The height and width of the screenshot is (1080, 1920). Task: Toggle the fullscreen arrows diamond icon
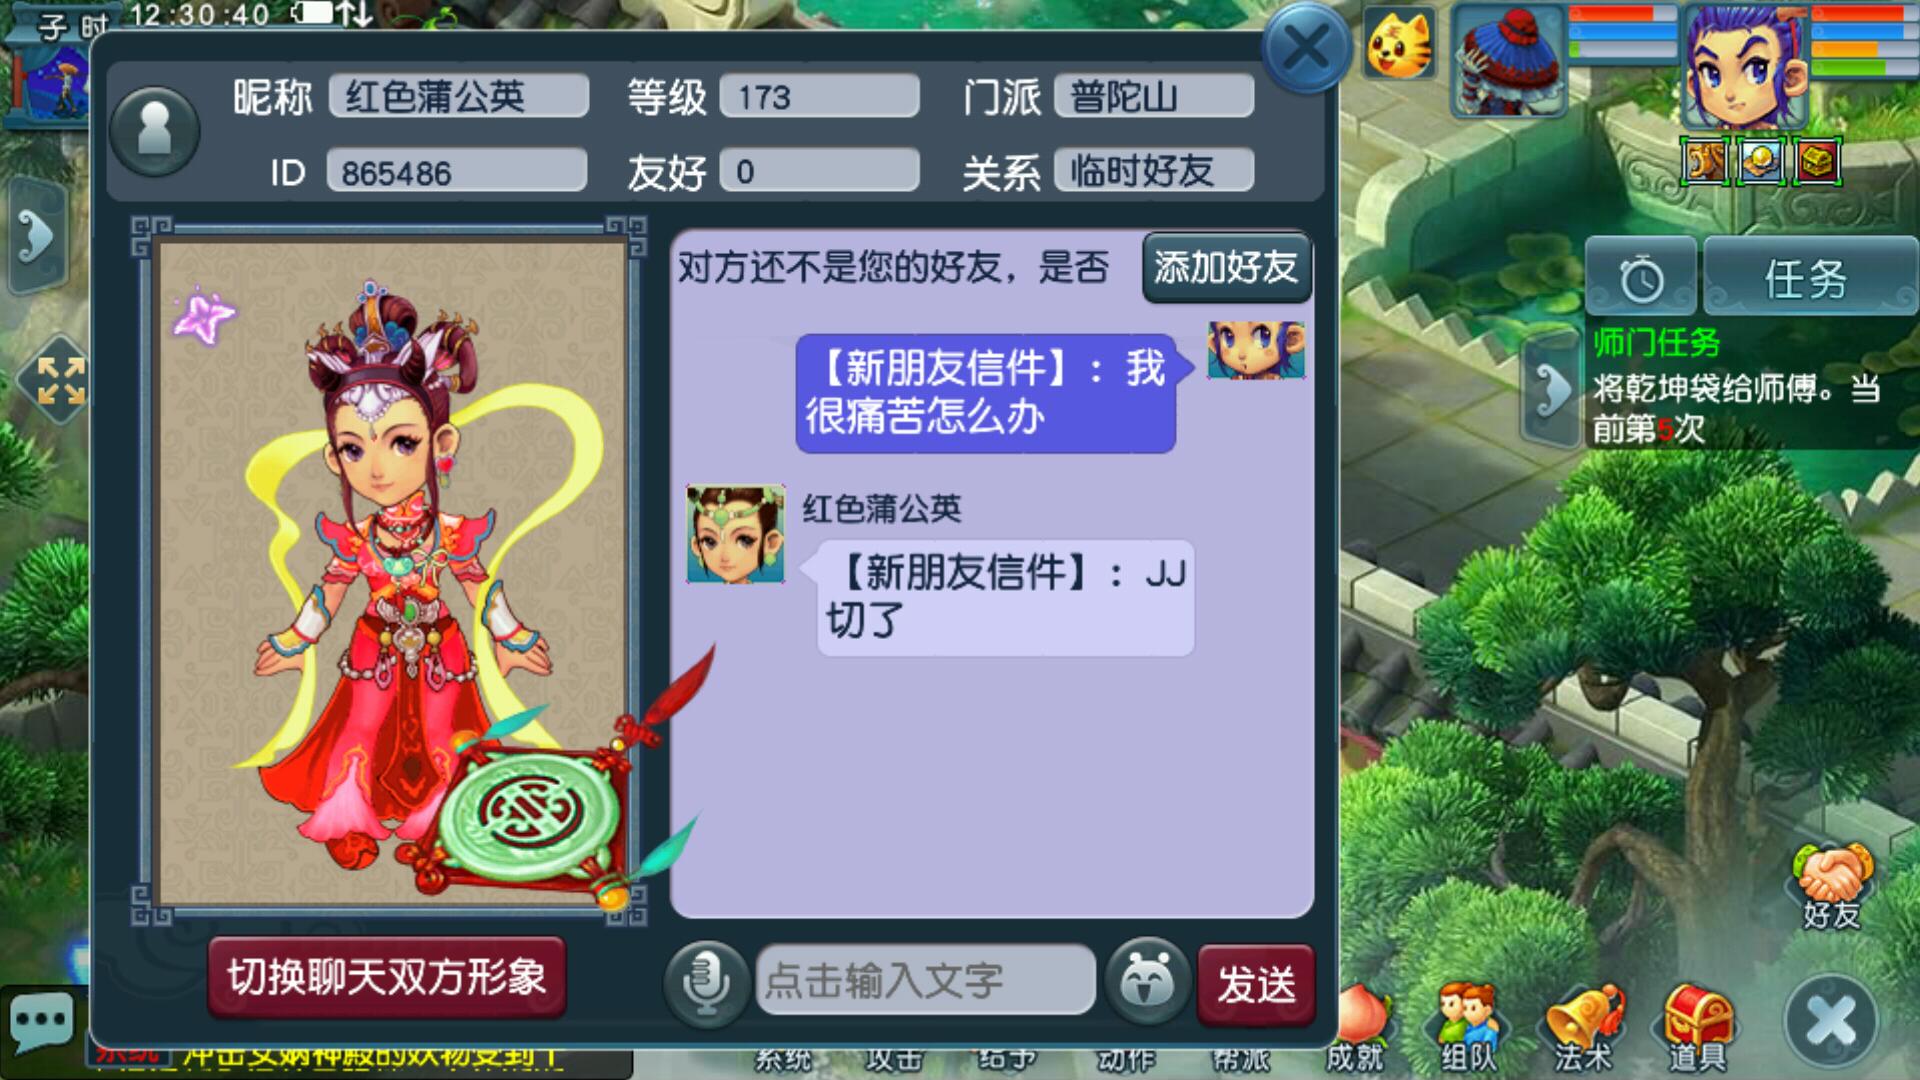click(x=60, y=381)
